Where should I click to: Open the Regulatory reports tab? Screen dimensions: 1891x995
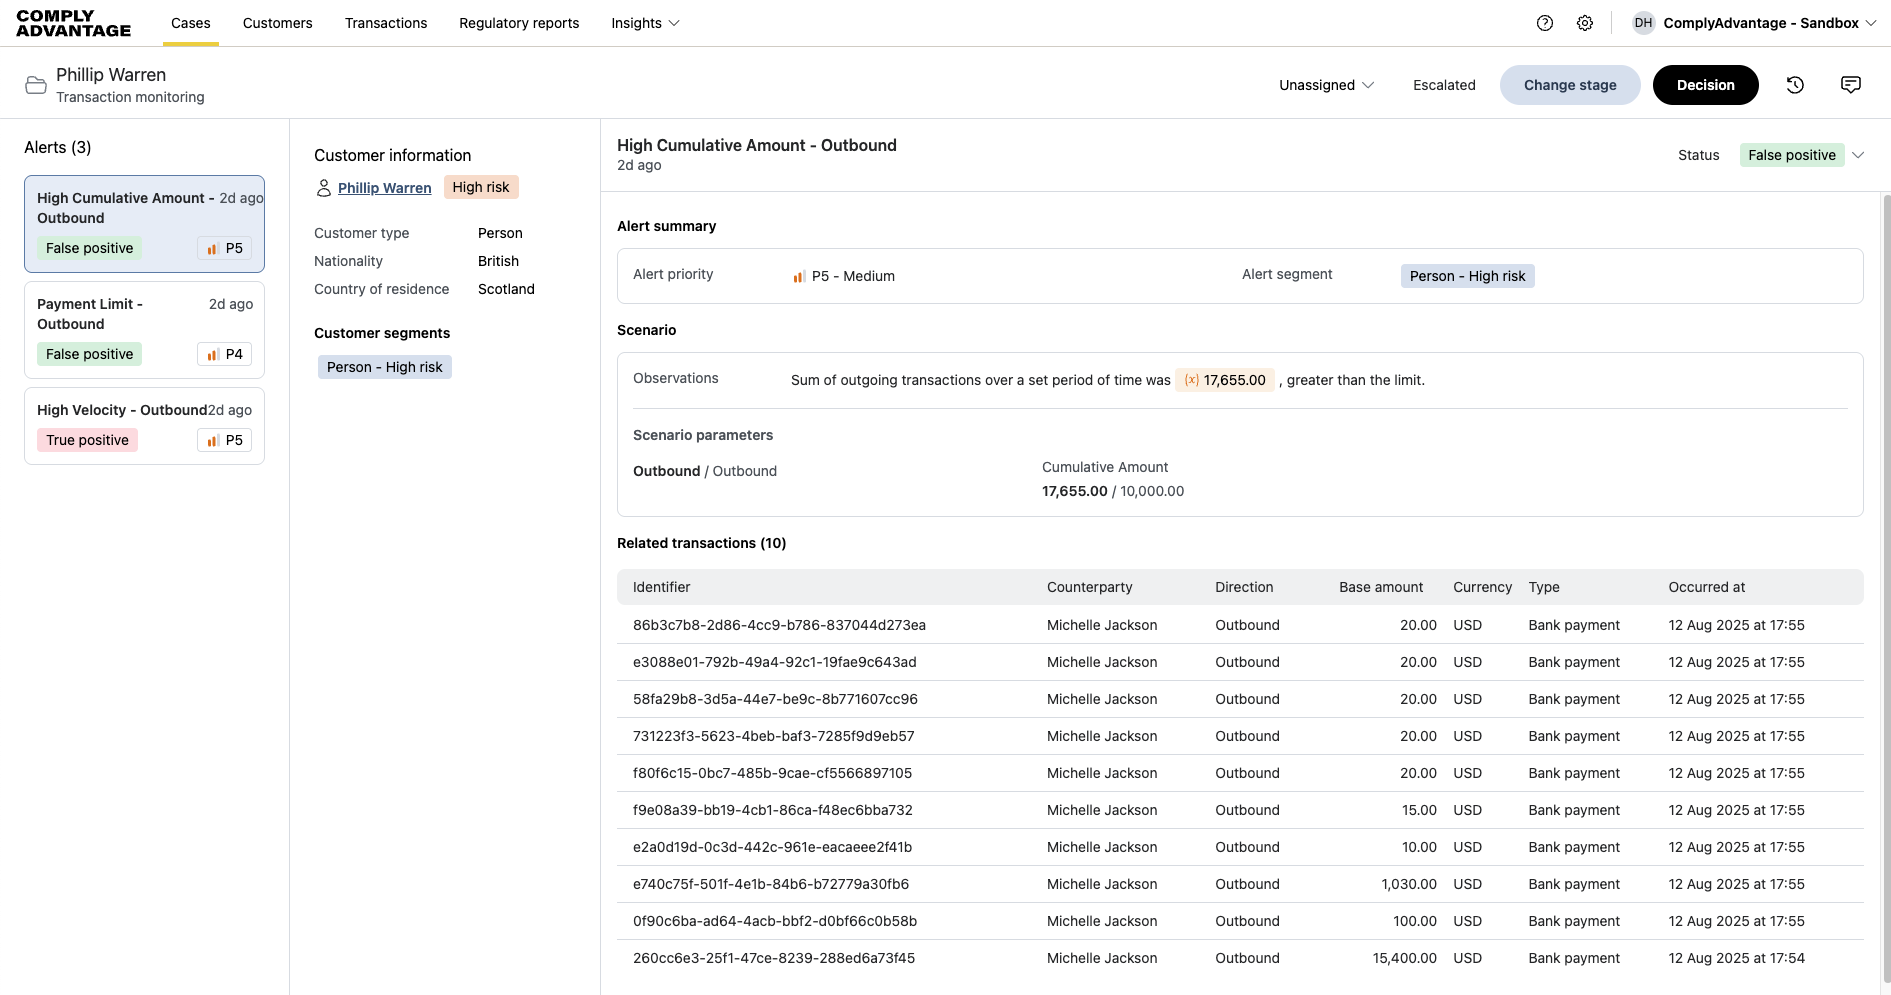pos(518,23)
